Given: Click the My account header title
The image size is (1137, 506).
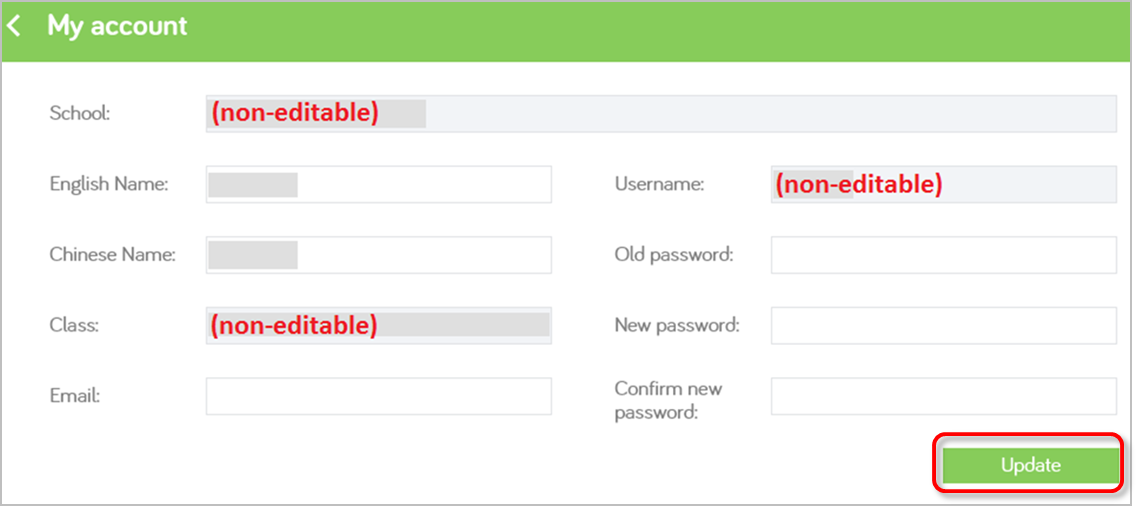Looking at the screenshot, I should (x=117, y=26).
